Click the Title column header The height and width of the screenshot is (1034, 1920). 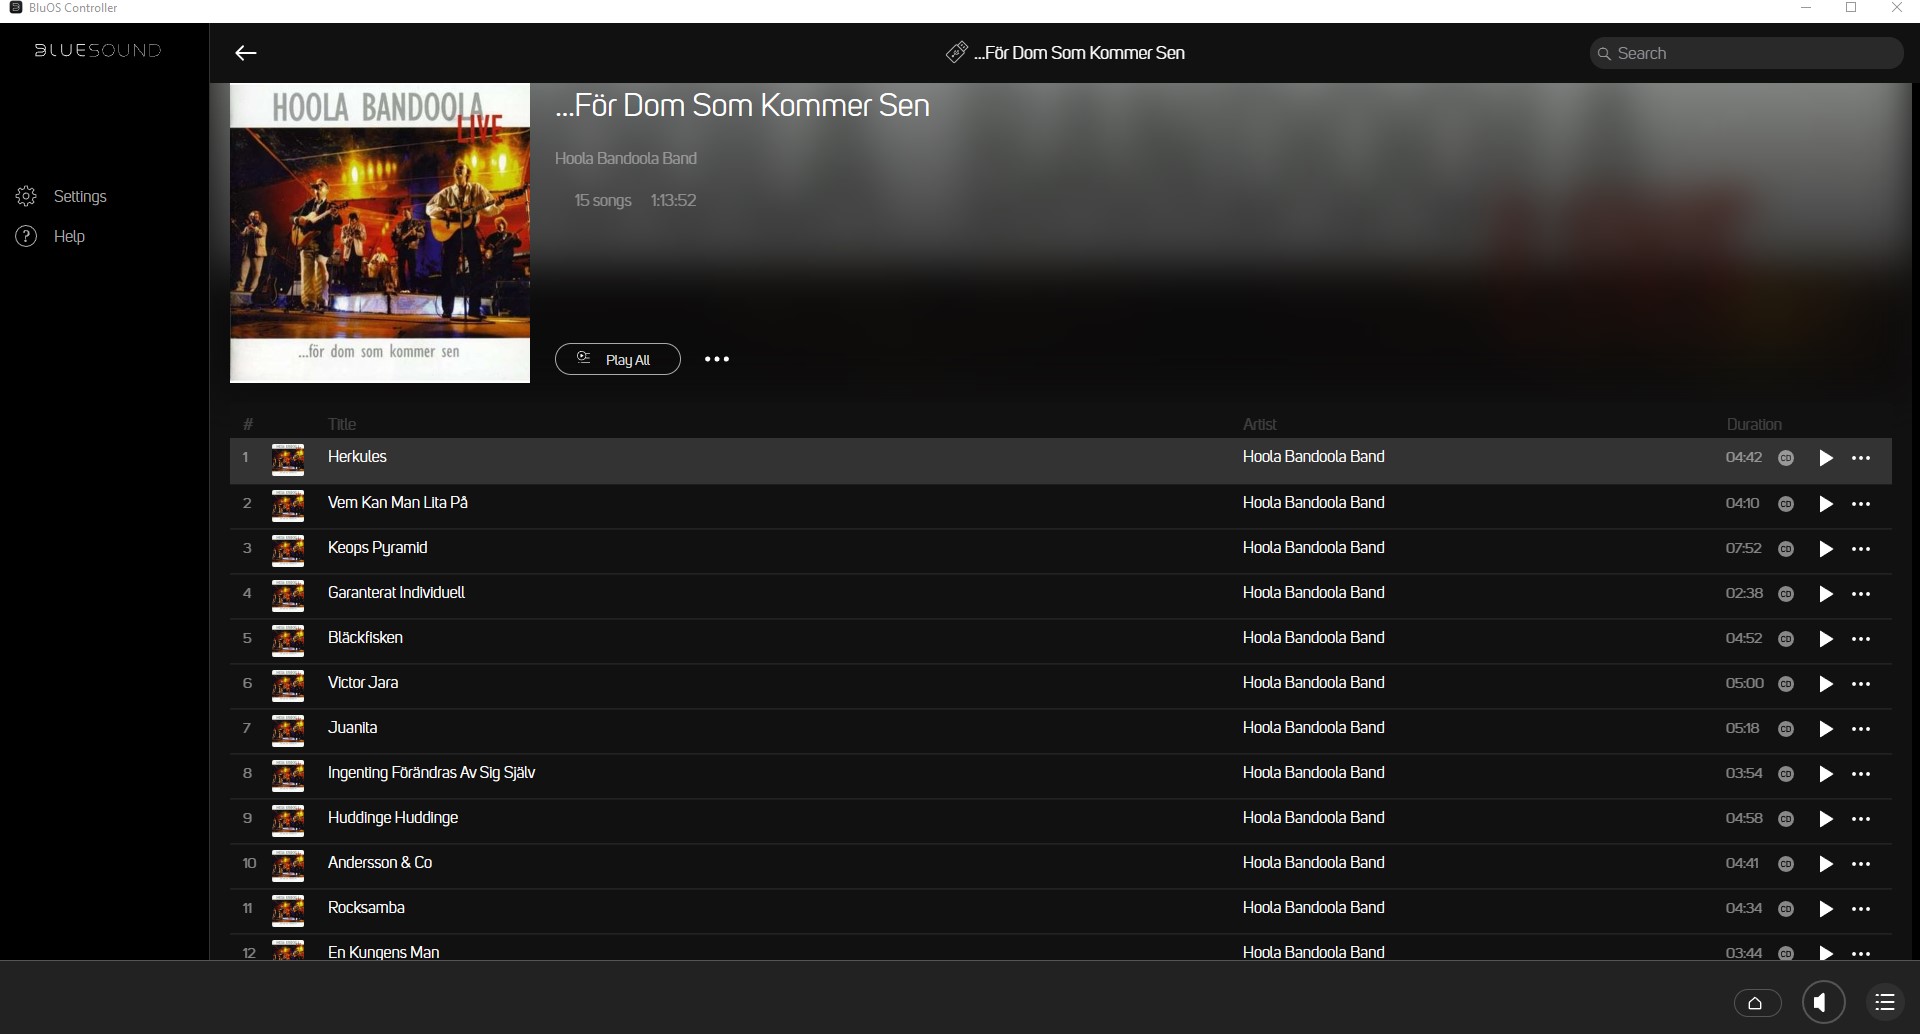click(342, 424)
